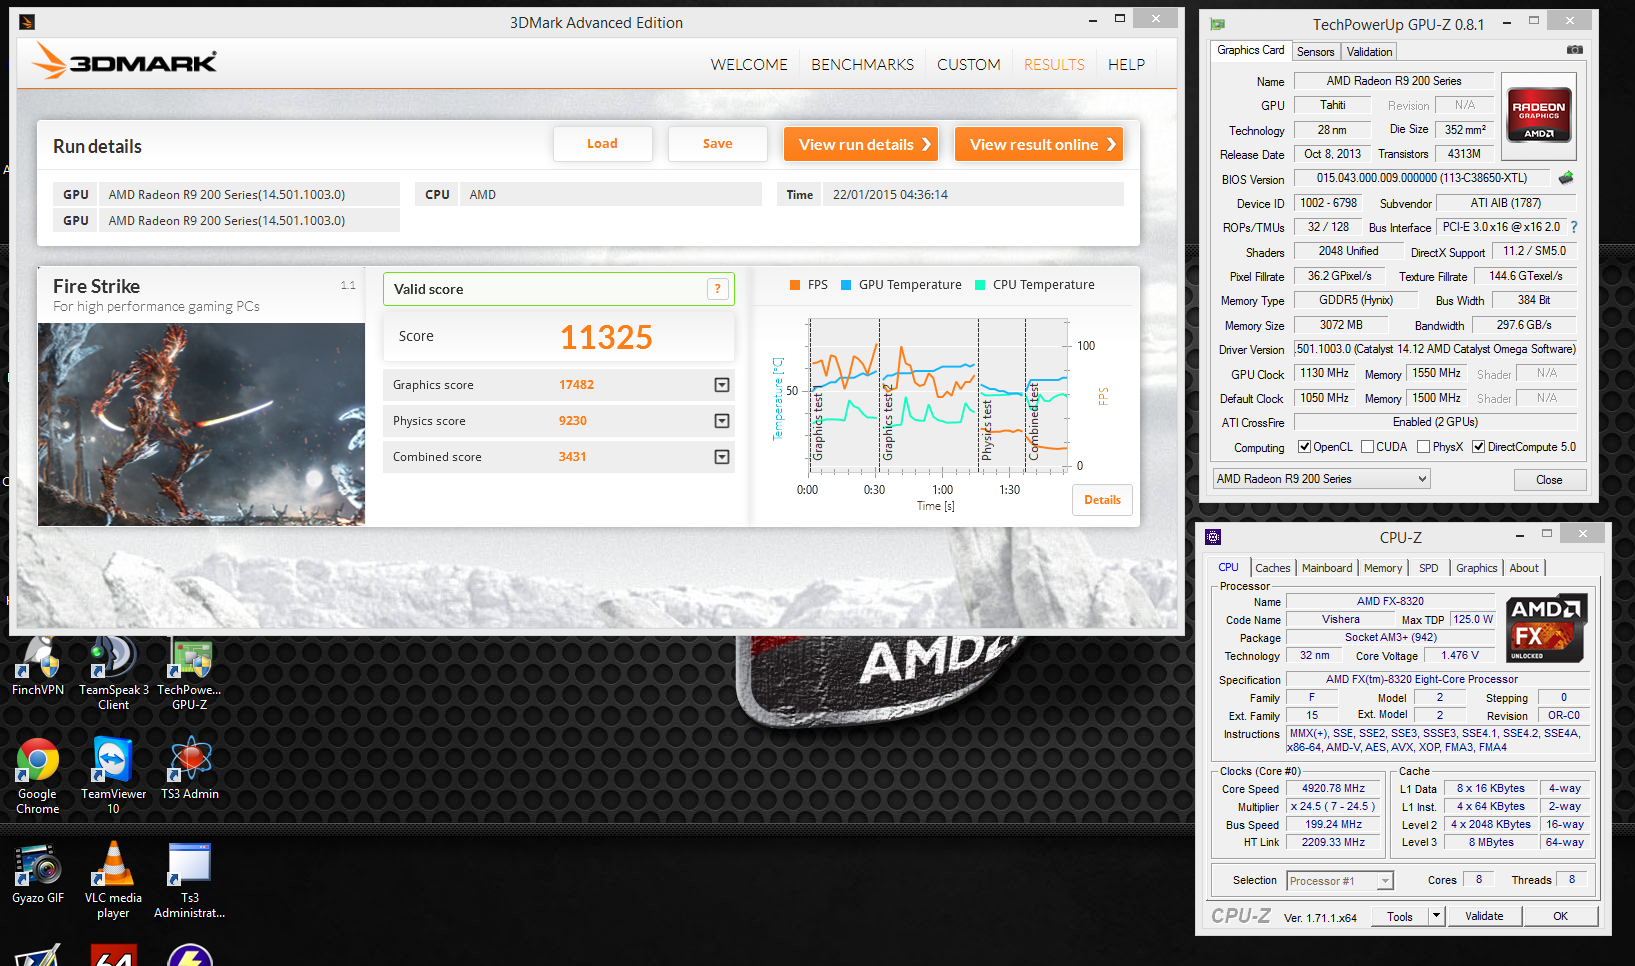Image resolution: width=1635 pixels, height=966 pixels.
Task: Click the Close button in GPU-Z
Action: [1549, 480]
